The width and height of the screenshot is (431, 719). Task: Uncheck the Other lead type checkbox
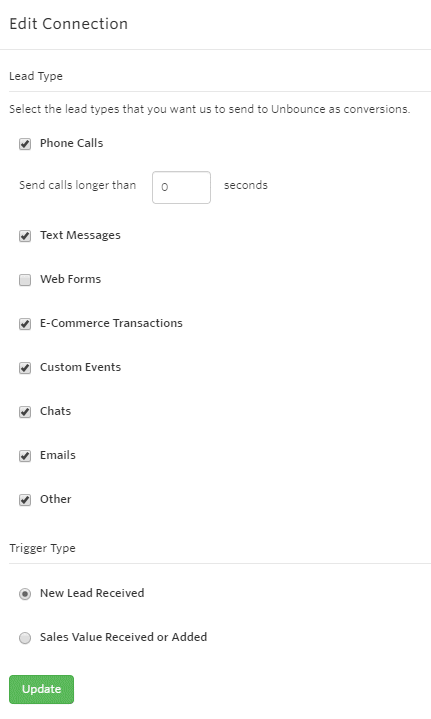point(25,500)
